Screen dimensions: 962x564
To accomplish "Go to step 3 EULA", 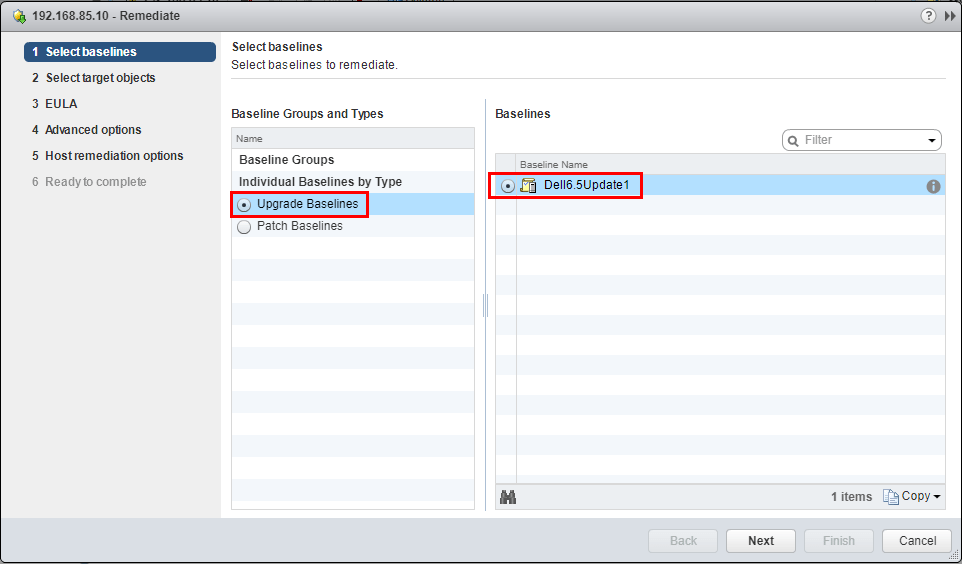I will (55, 104).
